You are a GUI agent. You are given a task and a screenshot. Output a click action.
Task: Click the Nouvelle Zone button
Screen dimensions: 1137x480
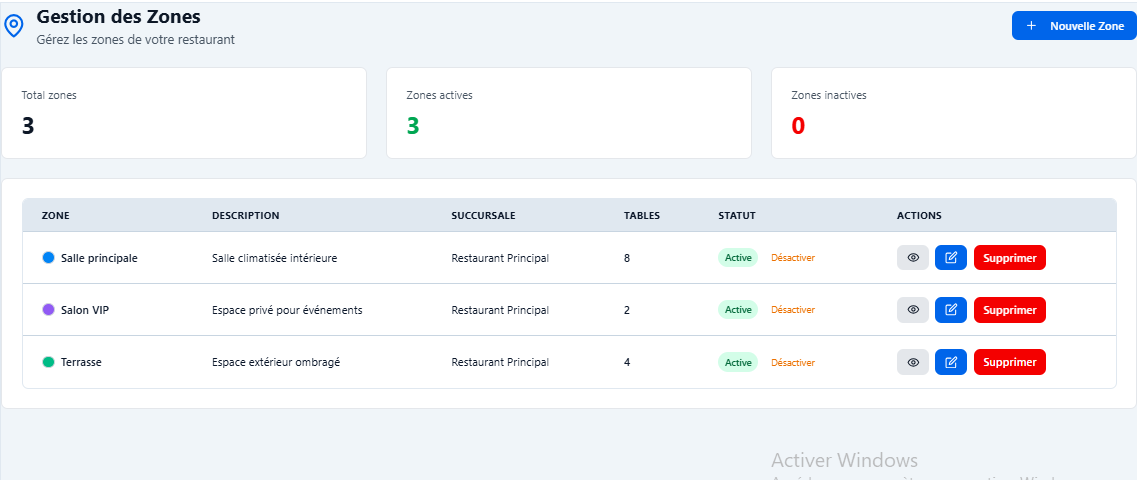(x=1073, y=26)
